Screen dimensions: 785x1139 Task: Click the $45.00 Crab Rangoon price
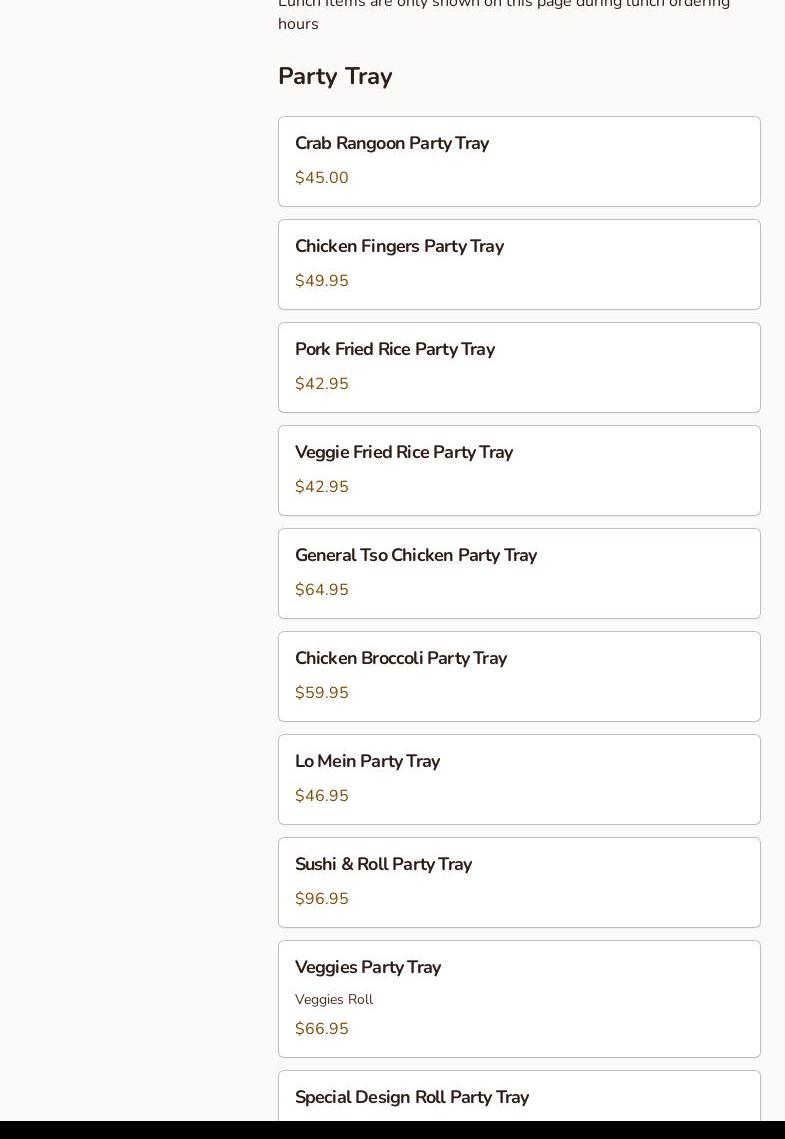pyautogui.click(x=322, y=178)
